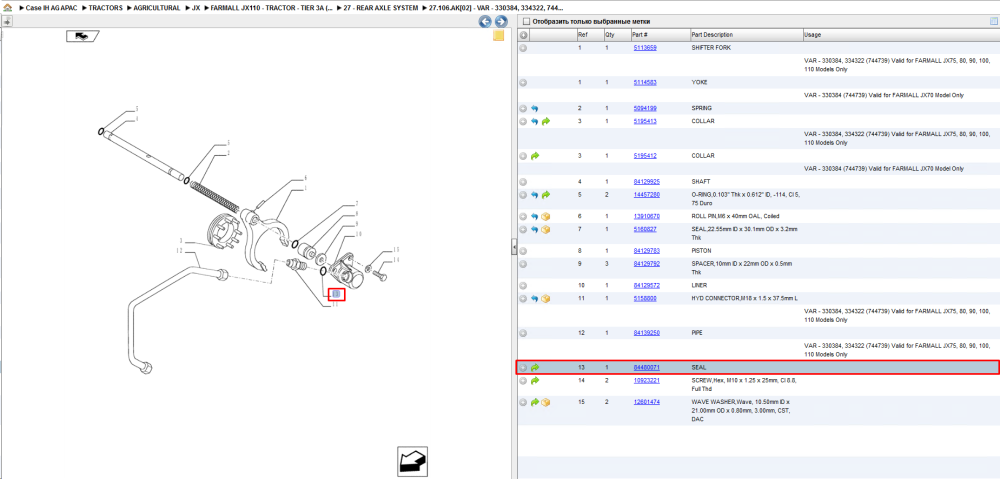
Task: Click the pin icon in diagram toolbar
Action: tap(7, 22)
